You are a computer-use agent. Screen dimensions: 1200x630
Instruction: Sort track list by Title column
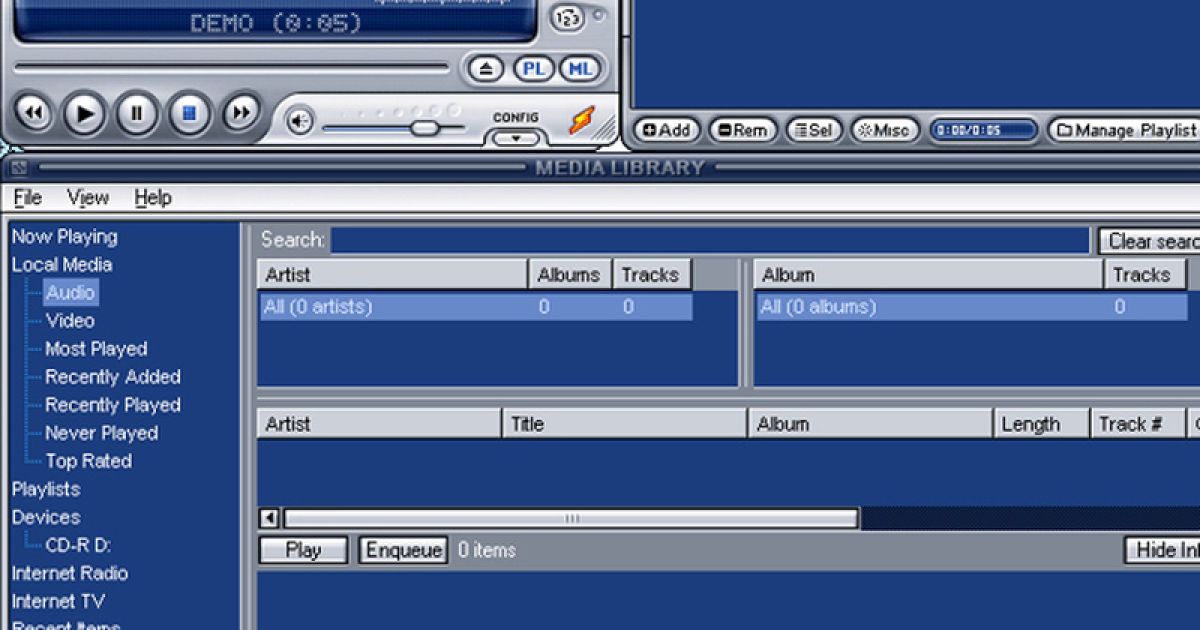[625, 424]
